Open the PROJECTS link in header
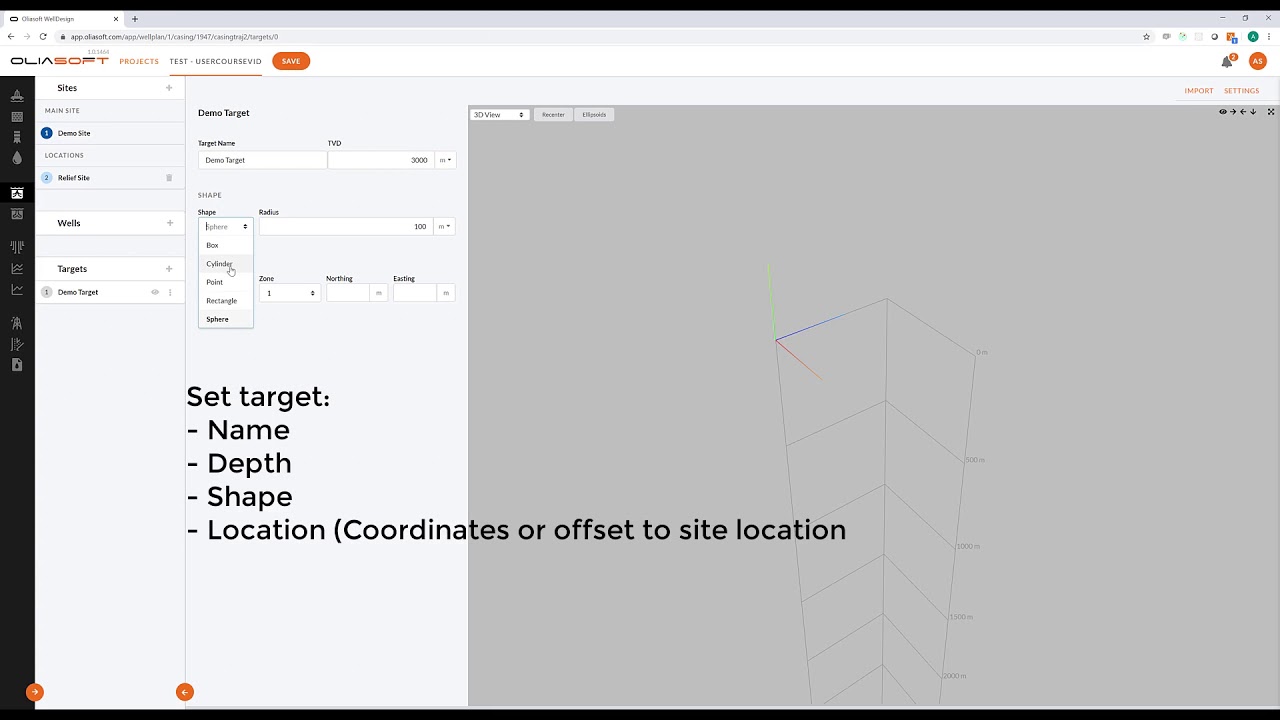Screen dimensions: 1280x720 (139, 61)
